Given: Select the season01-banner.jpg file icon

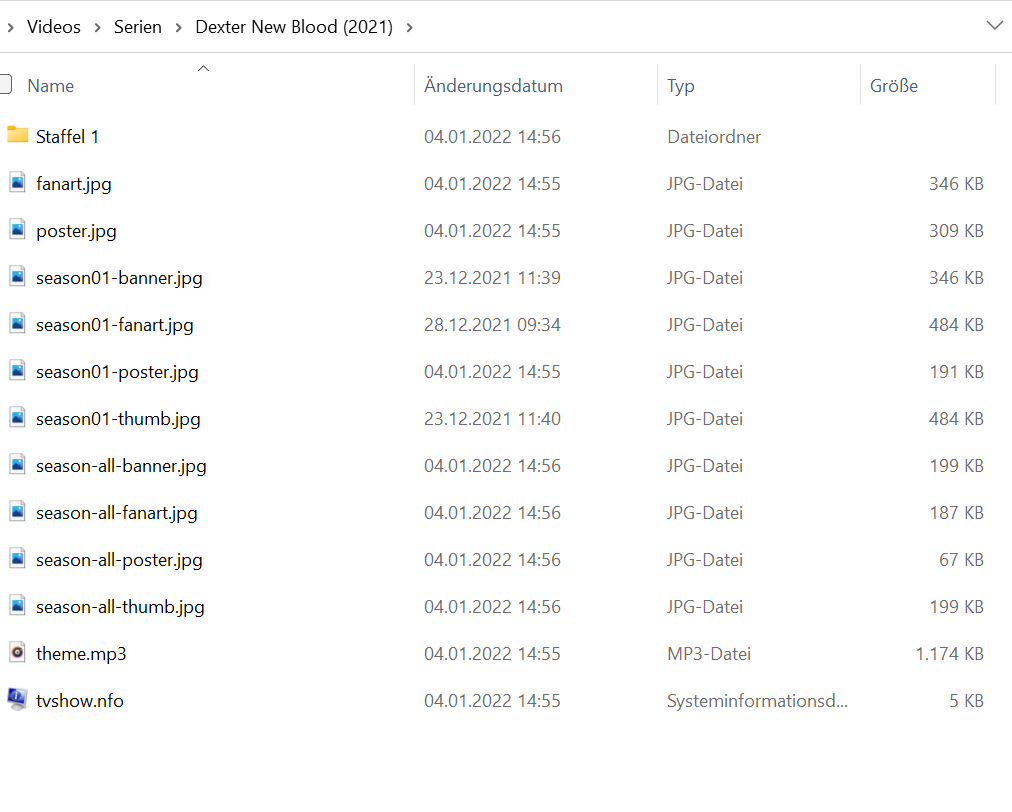Looking at the screenshot, I should pyautogui.click(x=17, y=277).
